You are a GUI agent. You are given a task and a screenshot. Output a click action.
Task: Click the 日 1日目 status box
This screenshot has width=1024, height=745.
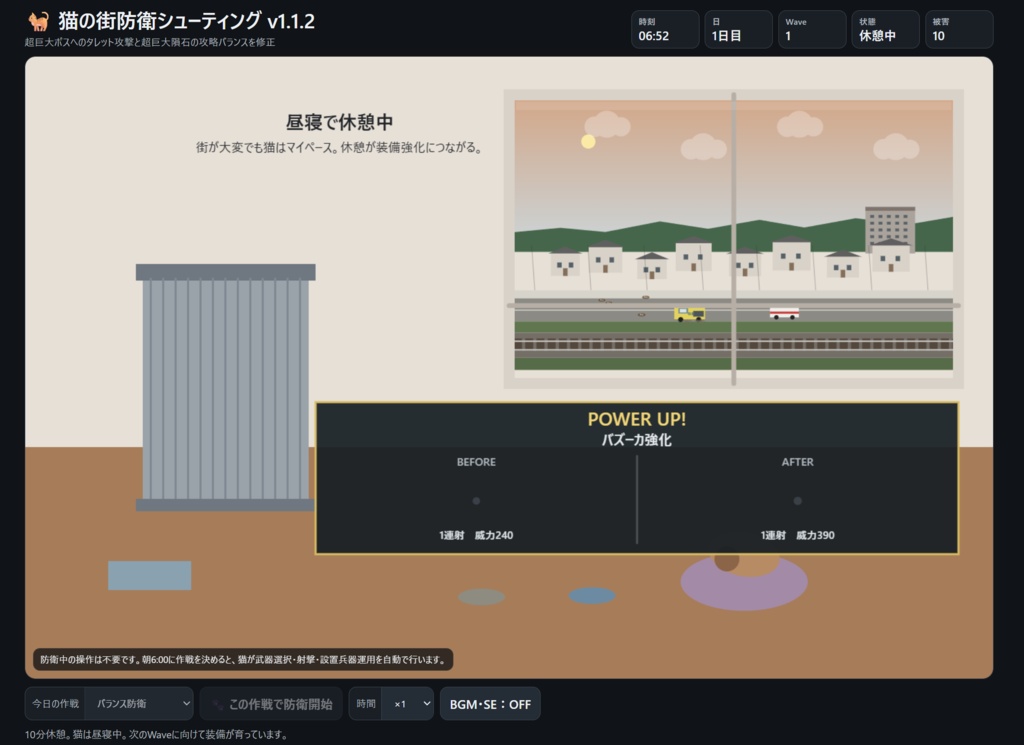tap(738, 29)
